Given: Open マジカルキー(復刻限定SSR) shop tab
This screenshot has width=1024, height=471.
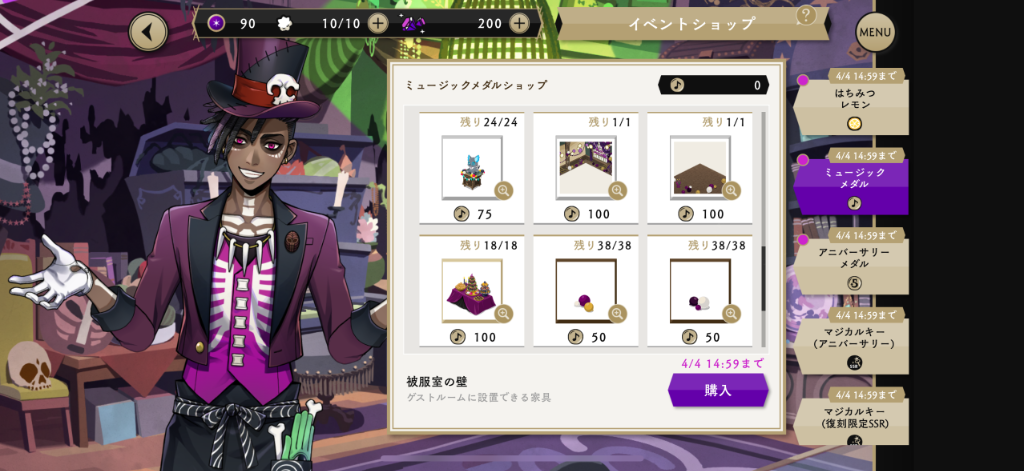Looking at the screenshot, I should click(851, 416).
